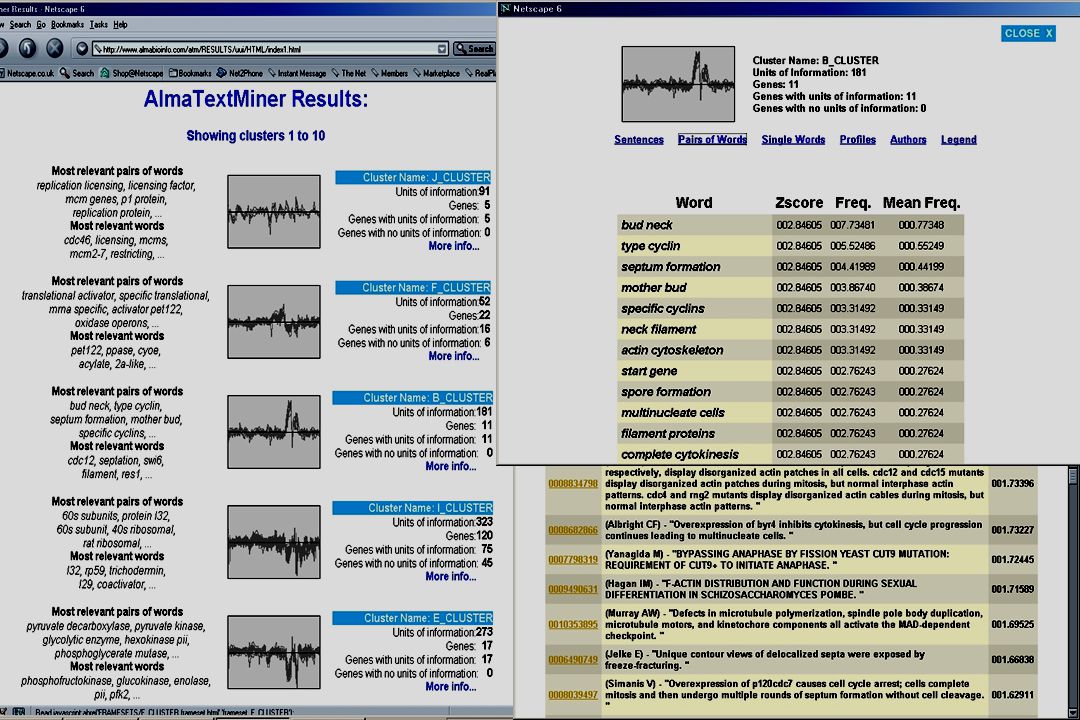
Task: Click the sentences list vertical scrollbar
Action: [1073, 593]
